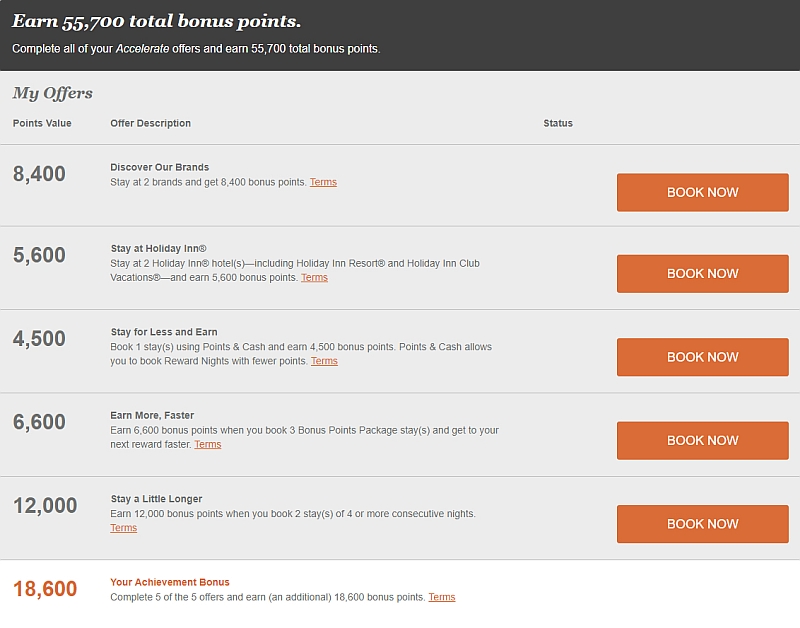Click the 18,600 achievement points value

pos(45,589)
